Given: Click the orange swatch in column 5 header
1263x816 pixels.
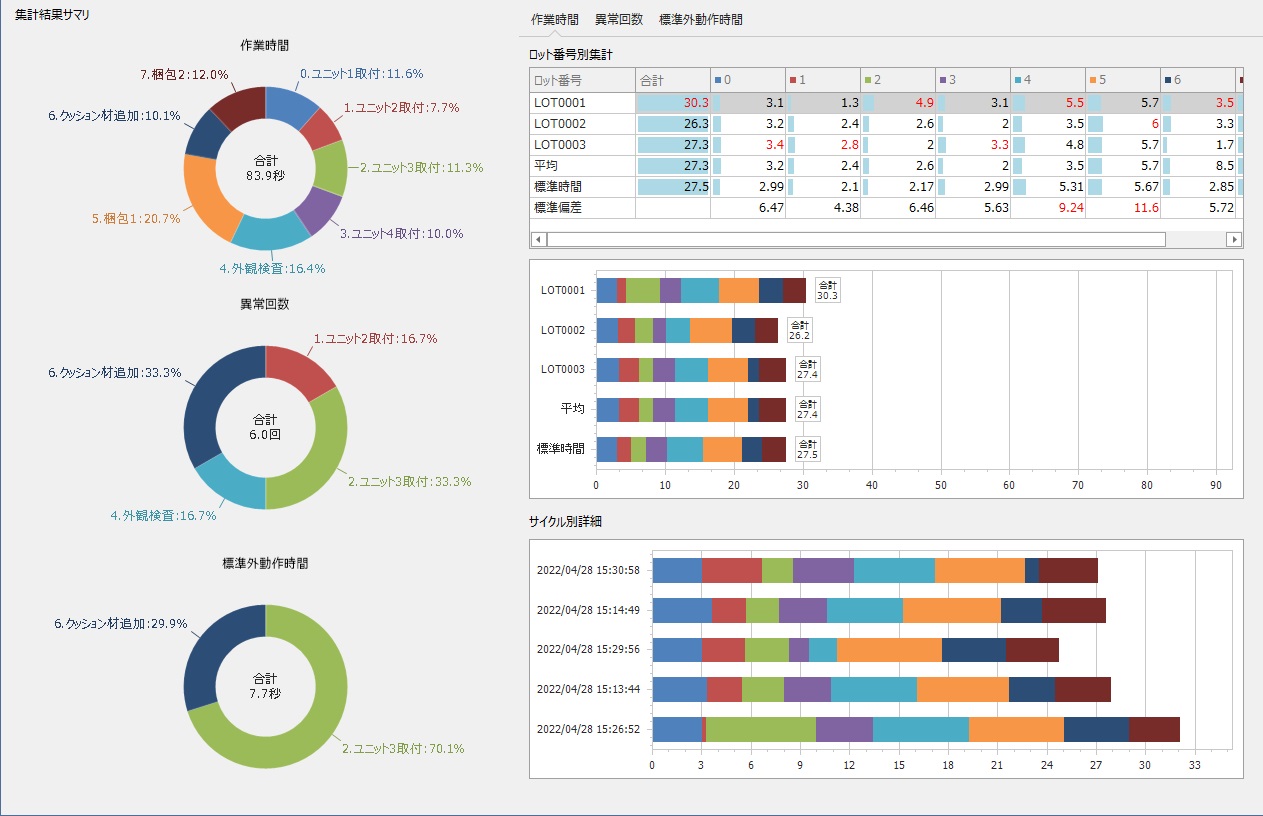Looking at the screenshot, I should [x=1093, y=80].
